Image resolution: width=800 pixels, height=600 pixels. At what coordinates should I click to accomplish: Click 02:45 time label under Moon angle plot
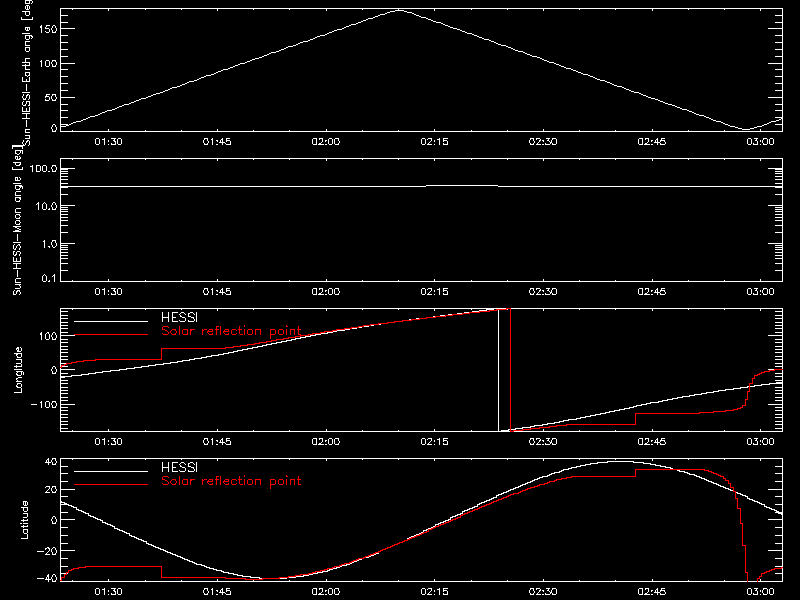click(x=652, y=292)
